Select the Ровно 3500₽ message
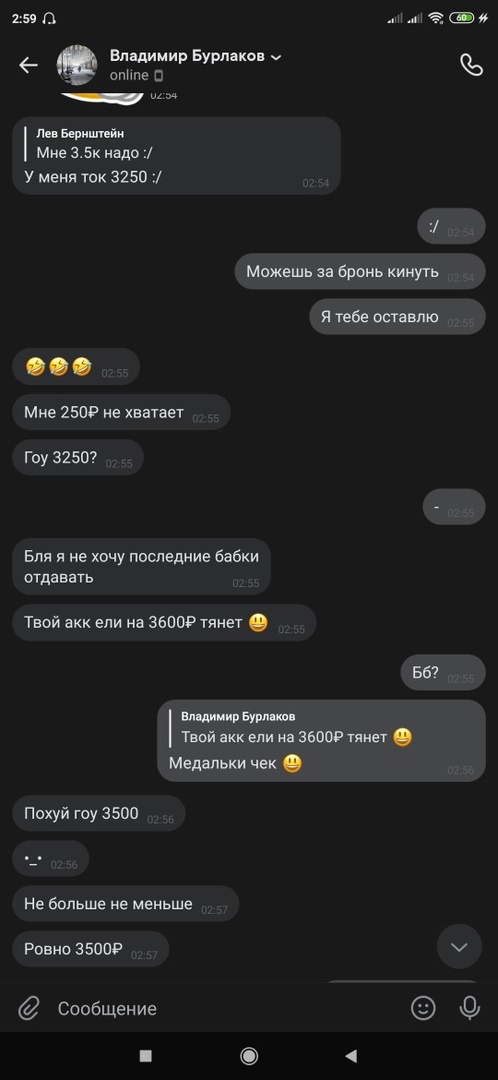498x1080 pixels. coord(90,949)
